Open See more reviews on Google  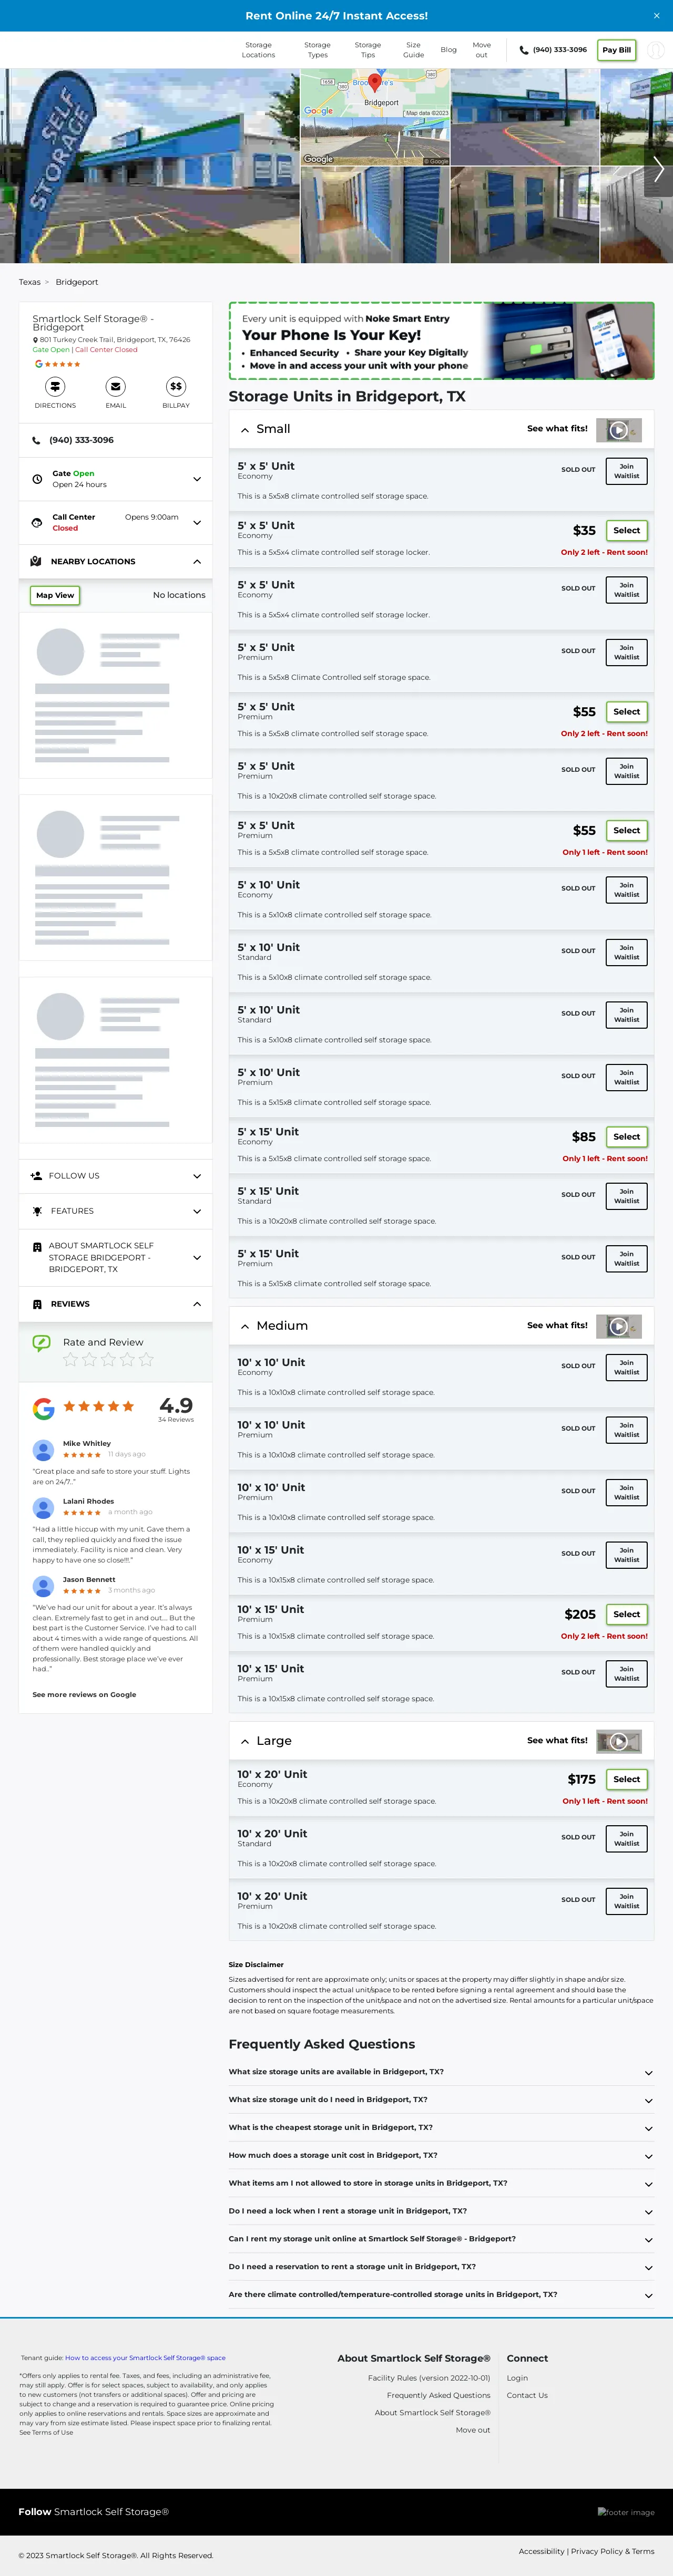coord(84,1694)
